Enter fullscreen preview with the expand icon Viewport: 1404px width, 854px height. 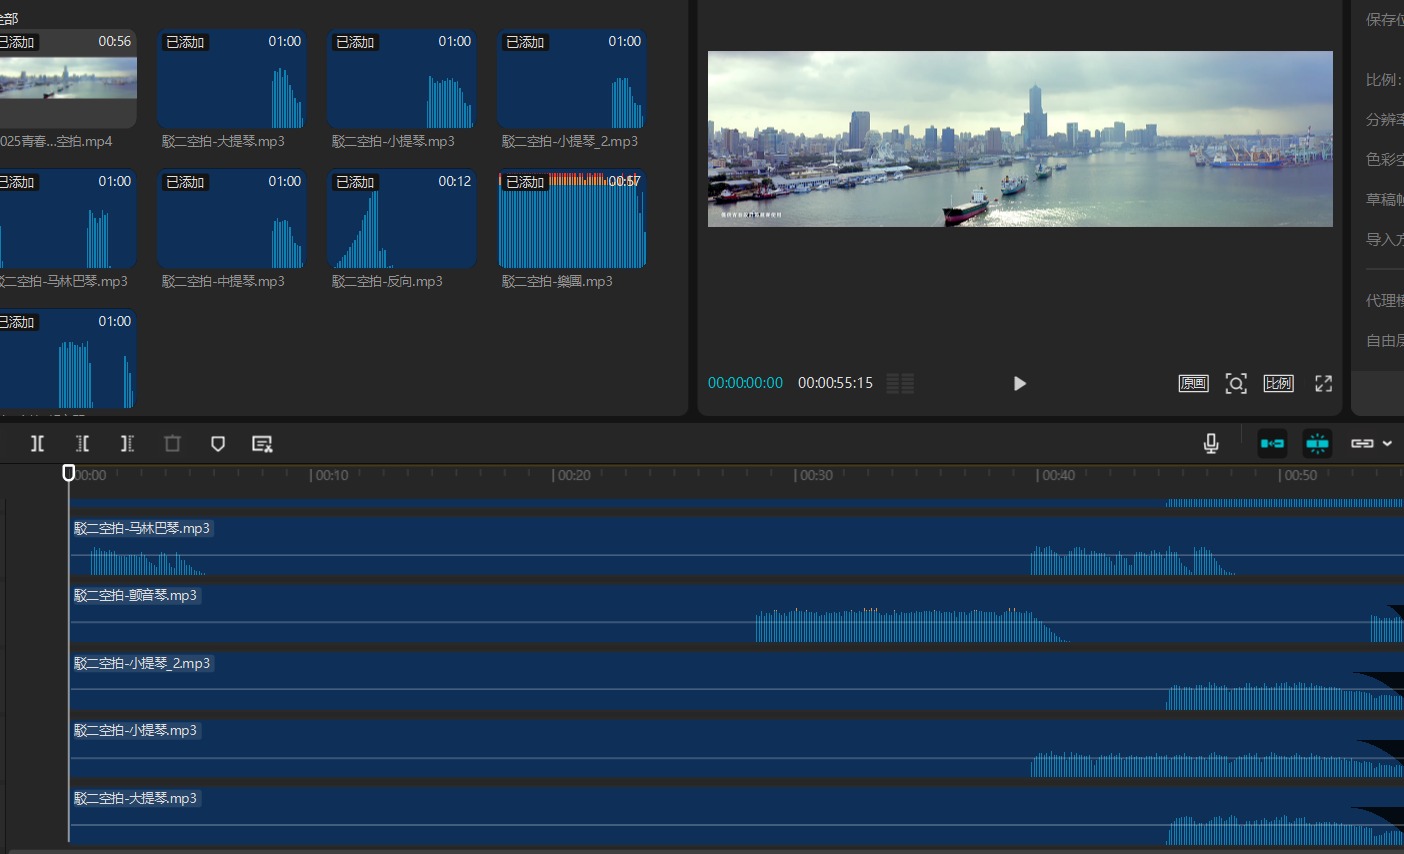click(x=1323, y=383)
